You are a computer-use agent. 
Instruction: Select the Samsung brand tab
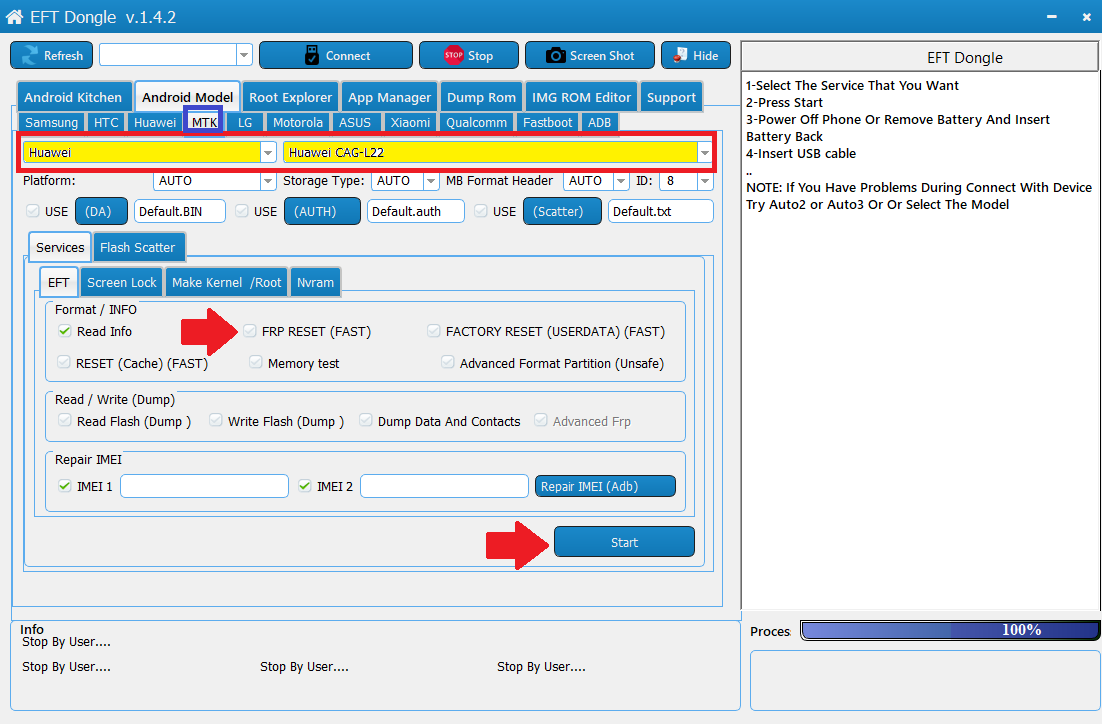click(51, 122)
